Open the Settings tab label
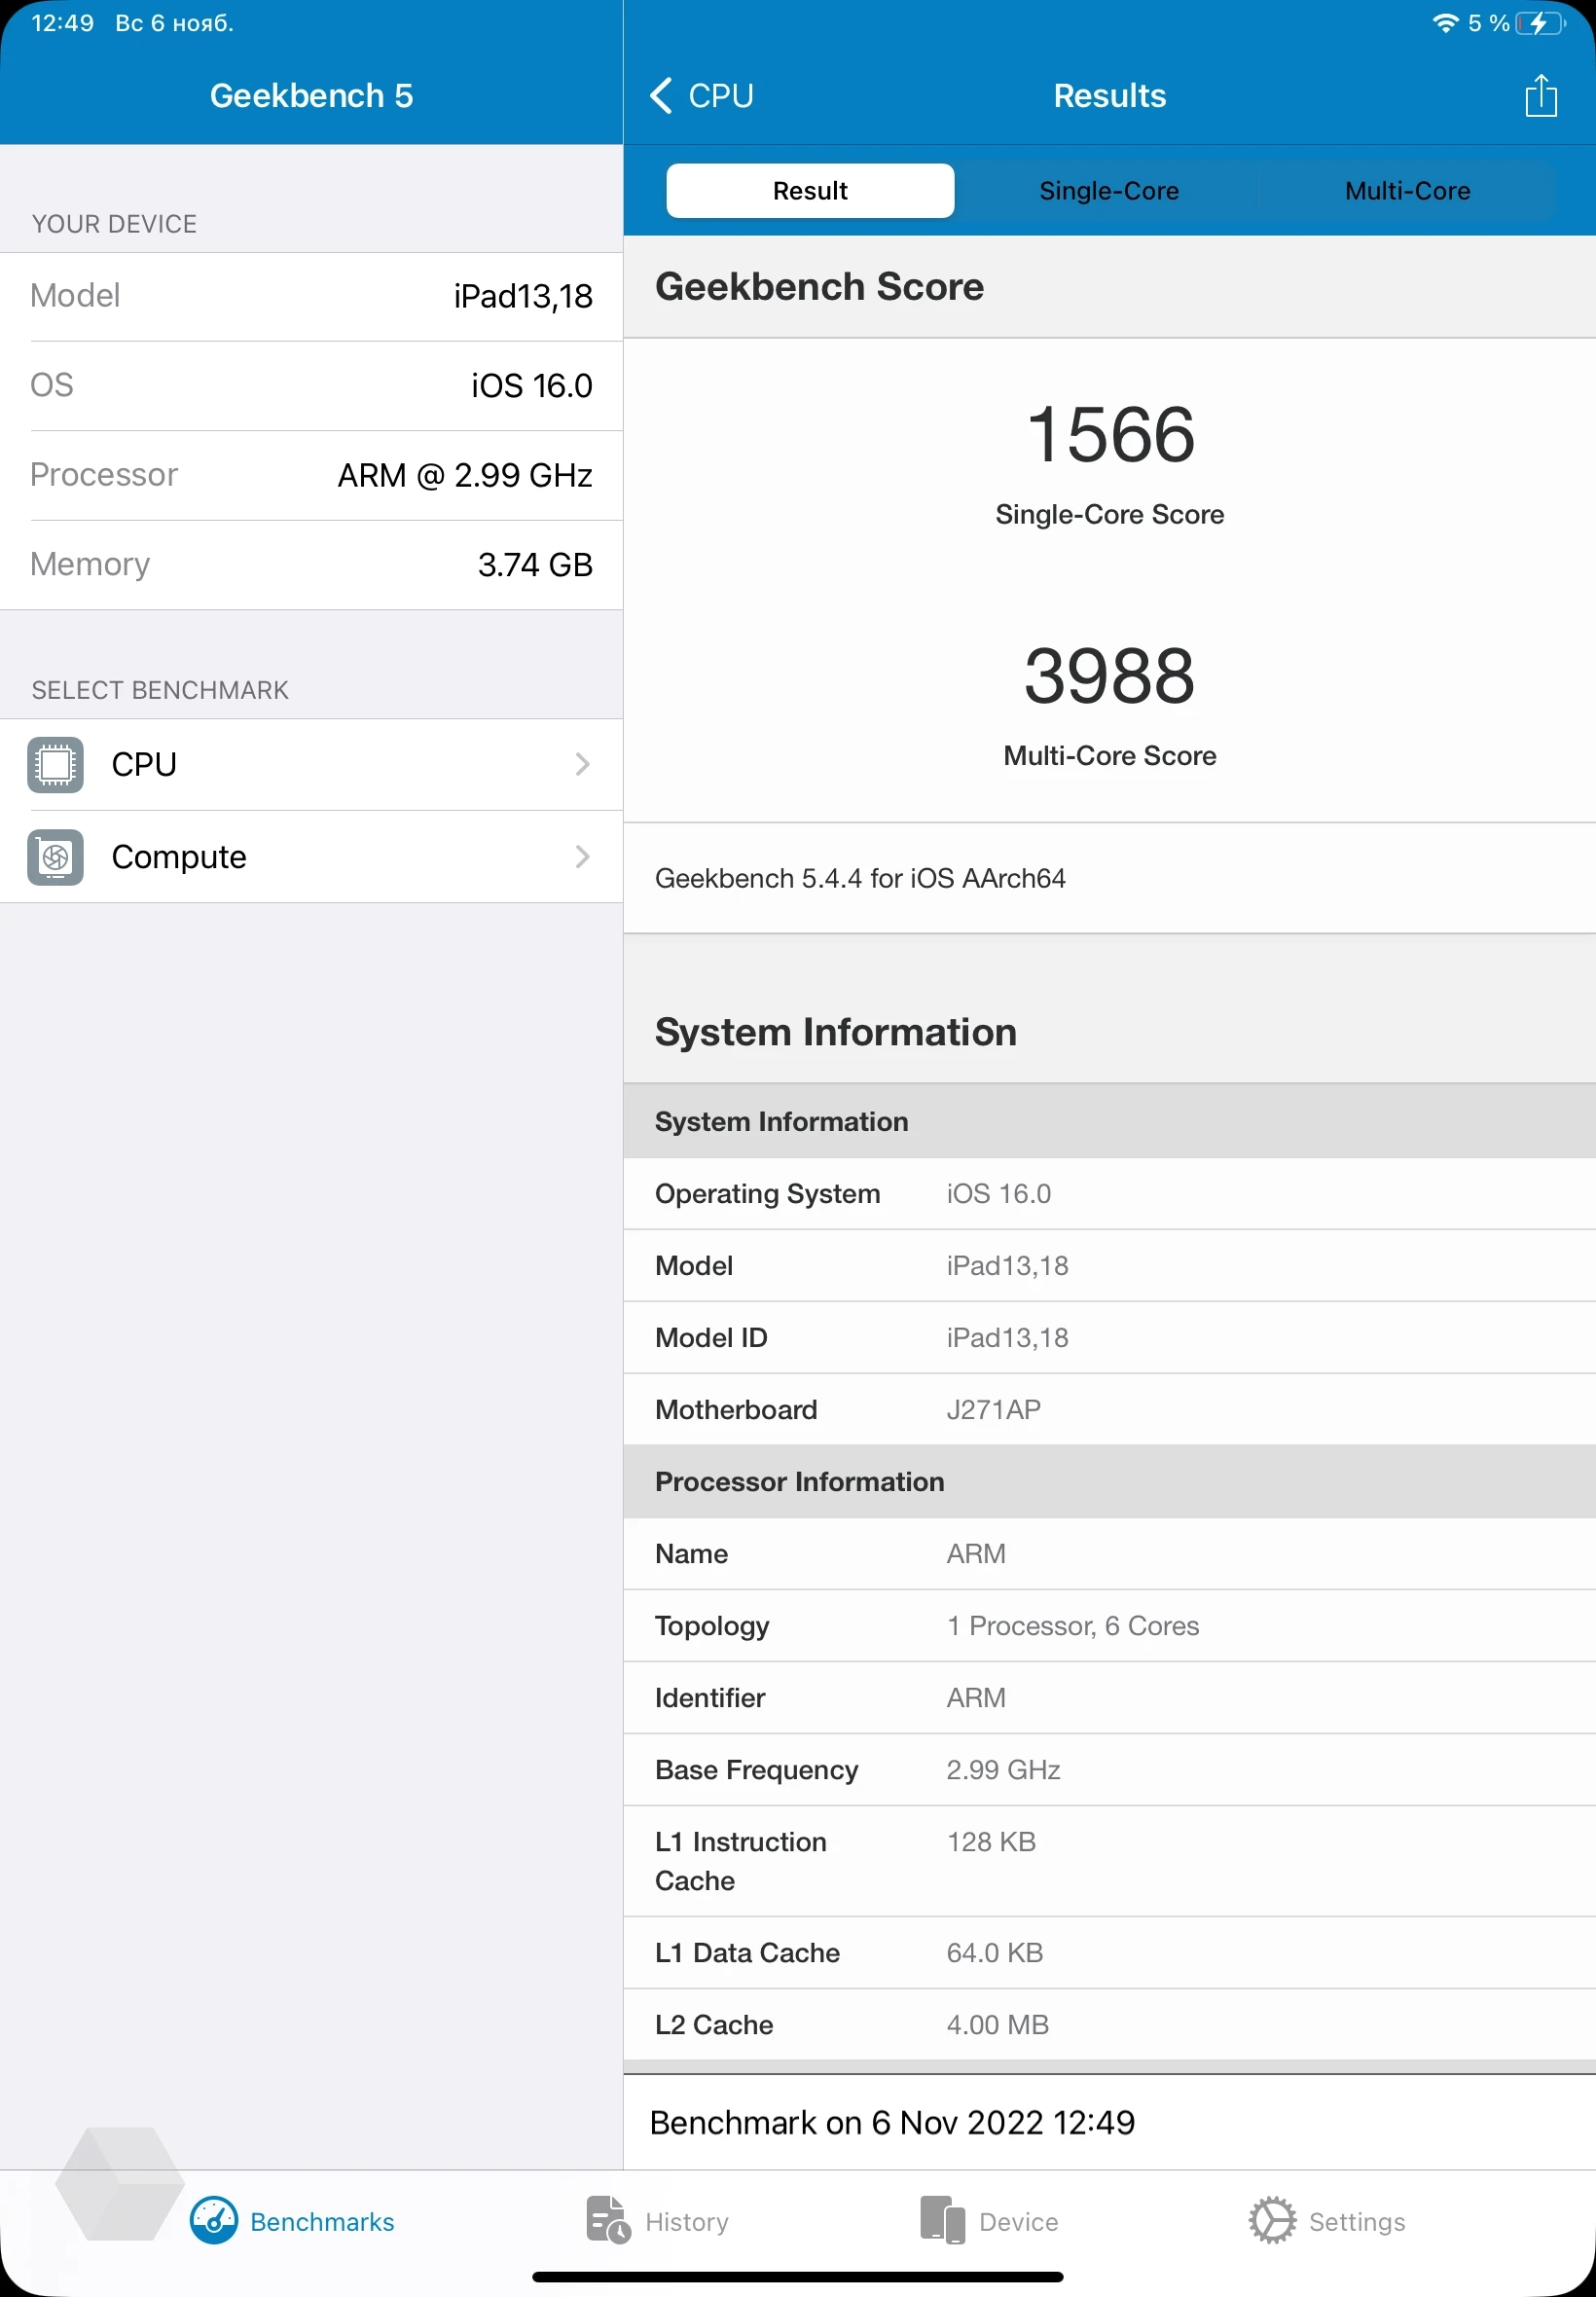This screenshot has height=2297, width=1596. 1357,2221
